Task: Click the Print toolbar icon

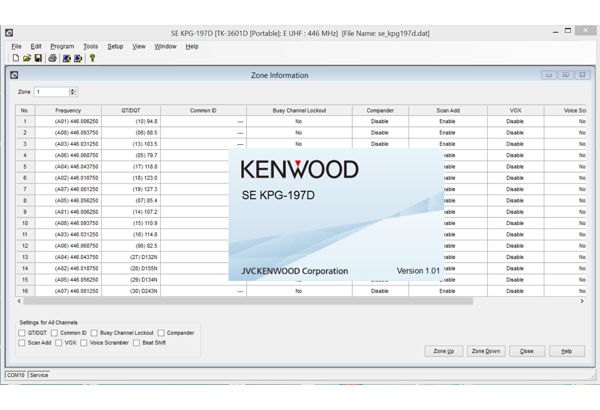Action: pyautogui.click(x=52, y=59)
